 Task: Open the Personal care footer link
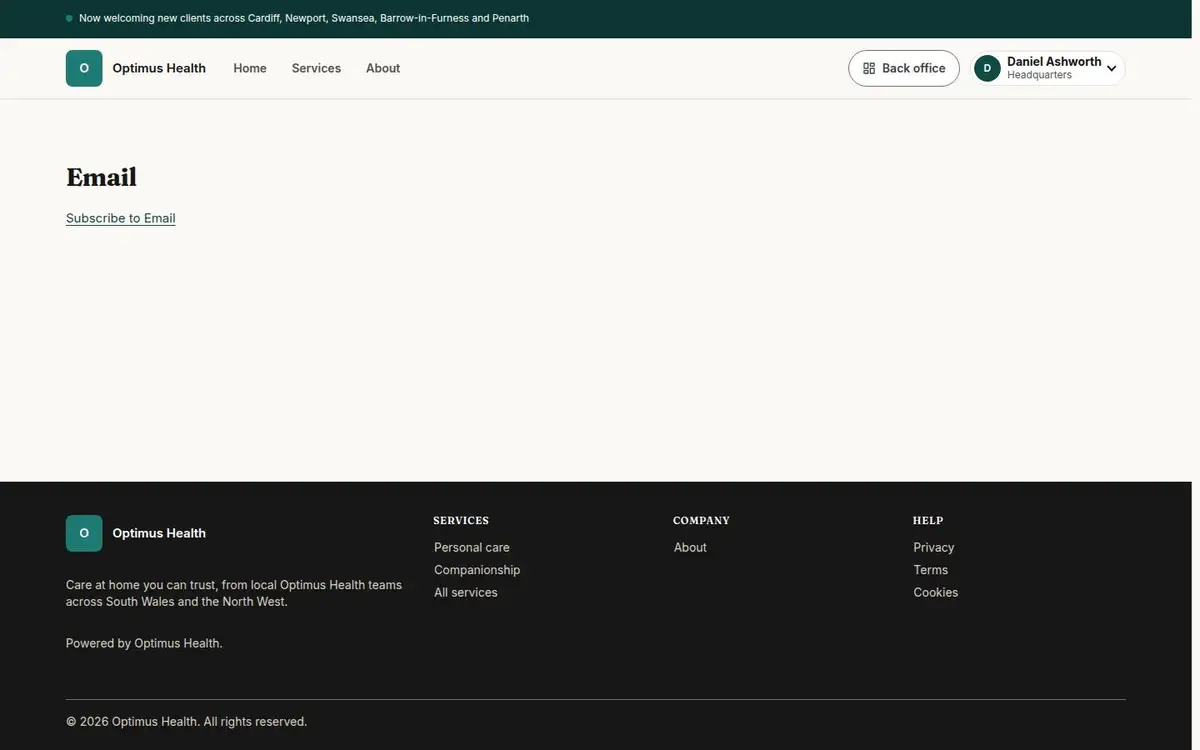click(x=472, y=547)
